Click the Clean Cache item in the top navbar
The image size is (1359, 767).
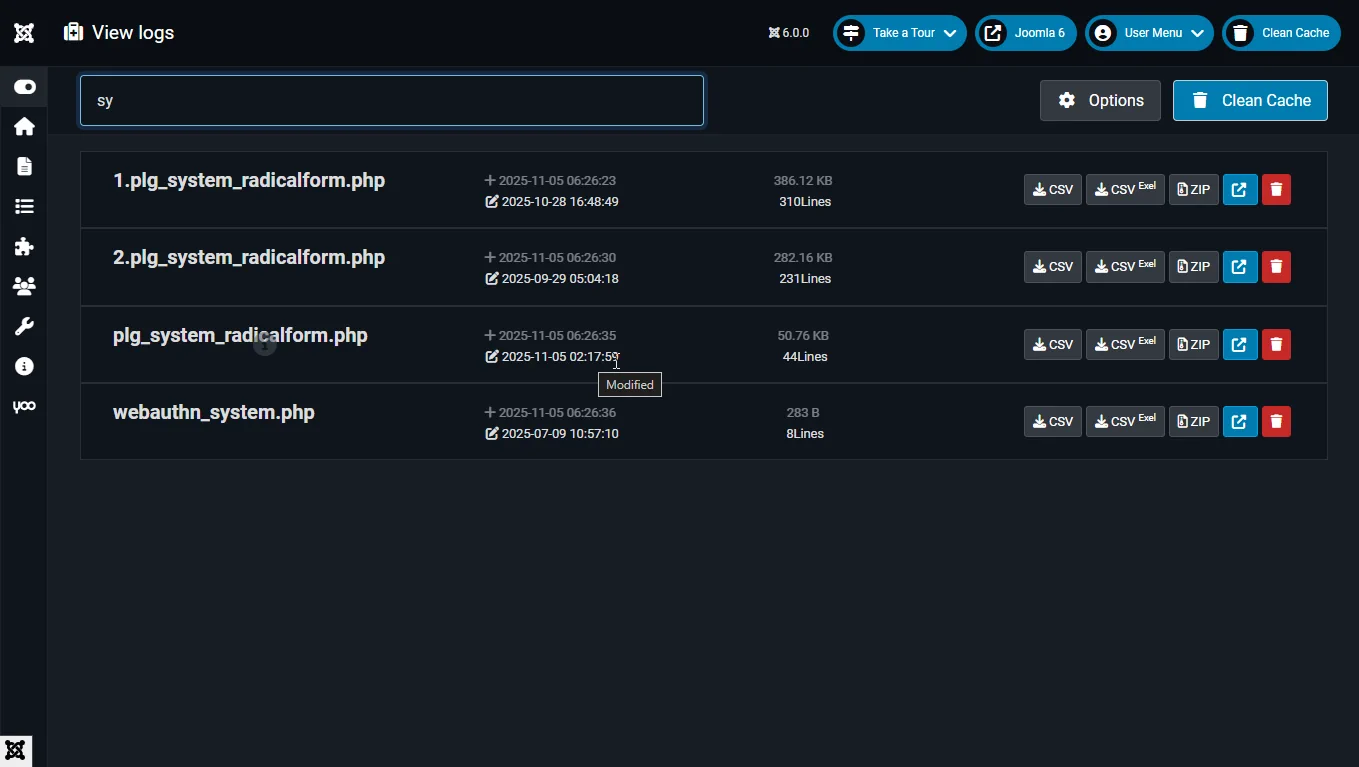point(1281,33)
